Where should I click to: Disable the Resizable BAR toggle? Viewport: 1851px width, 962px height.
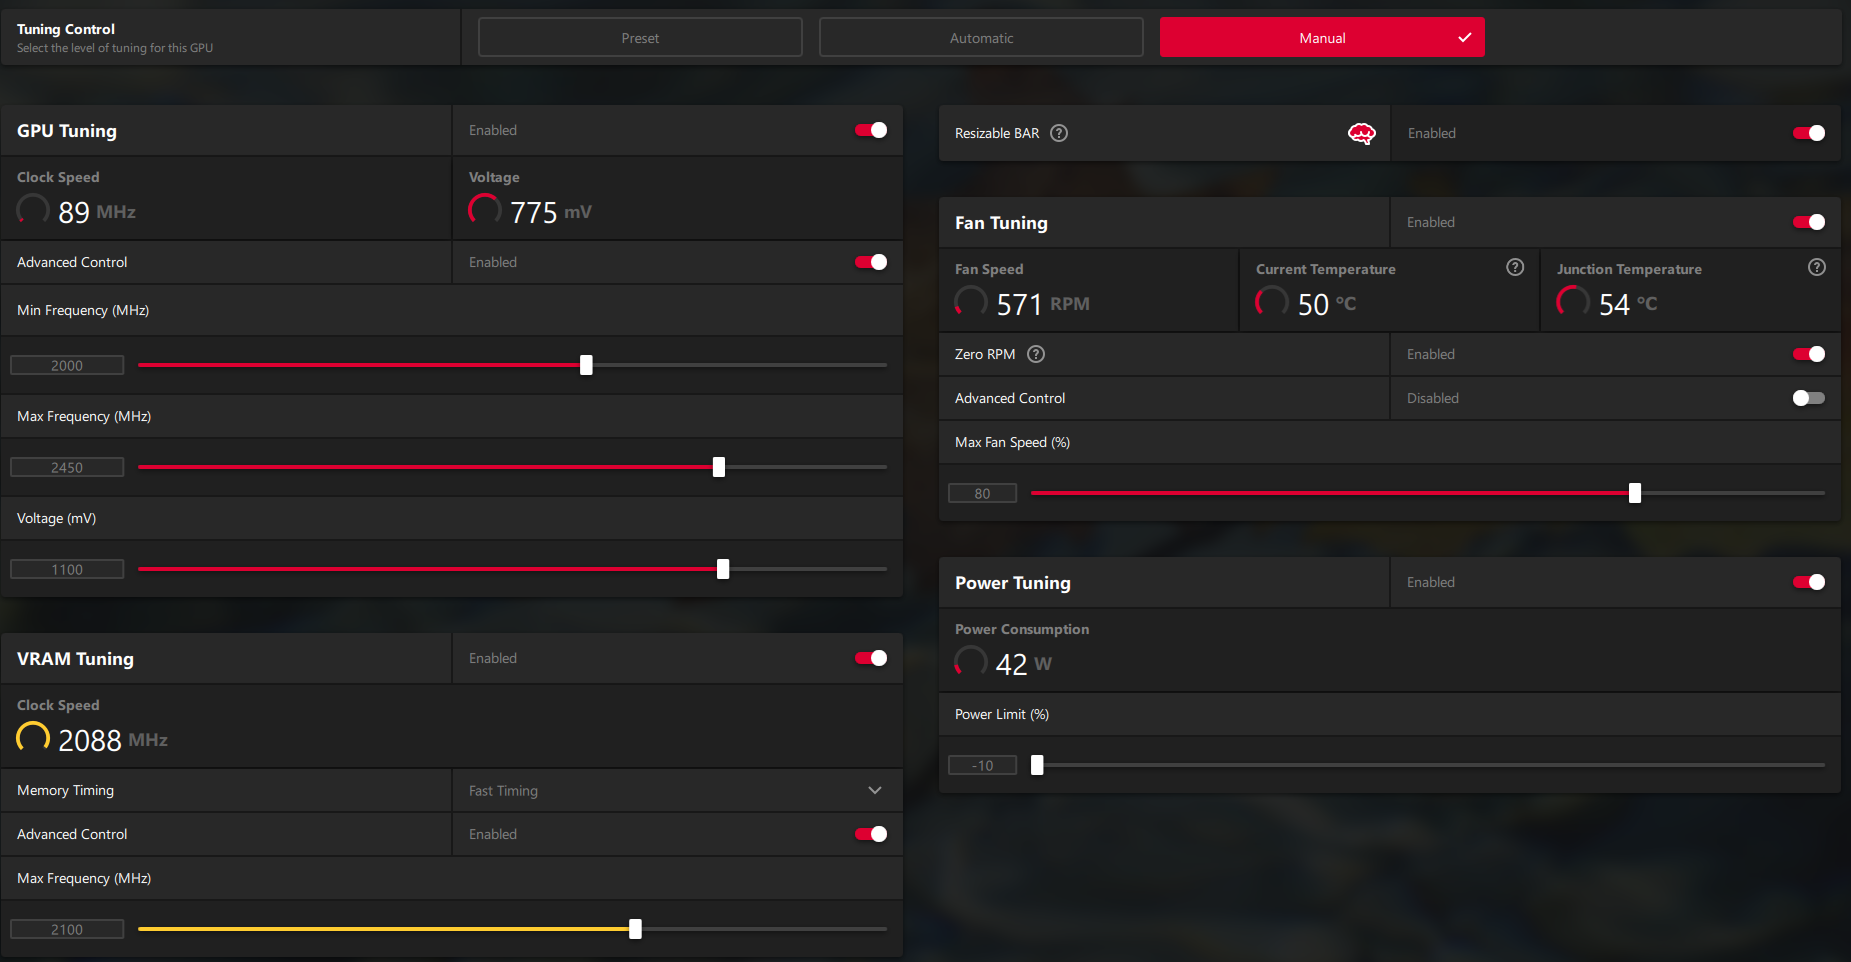click(x=1809, y=133)
